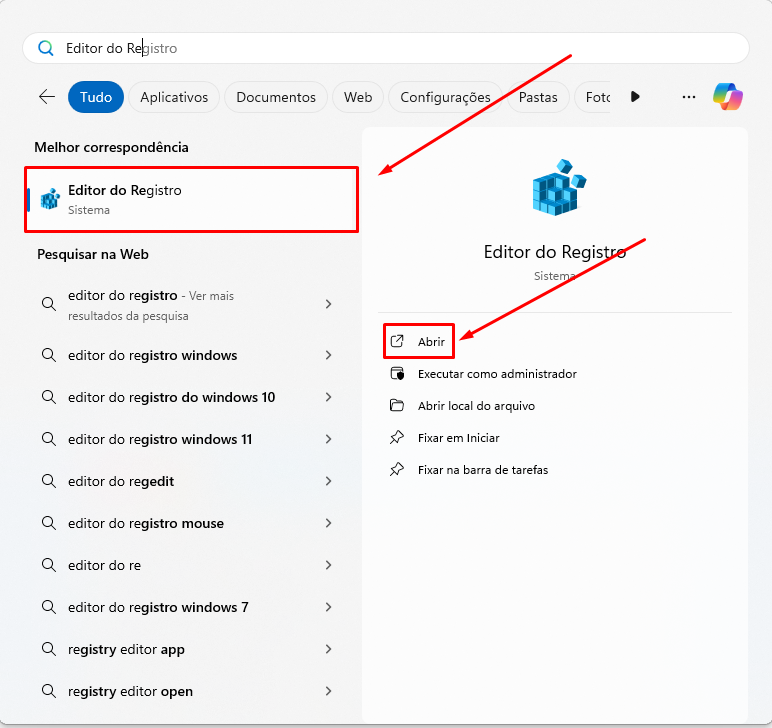
Task: Click search icon beside editor do re
Action: tap(48, 565)
